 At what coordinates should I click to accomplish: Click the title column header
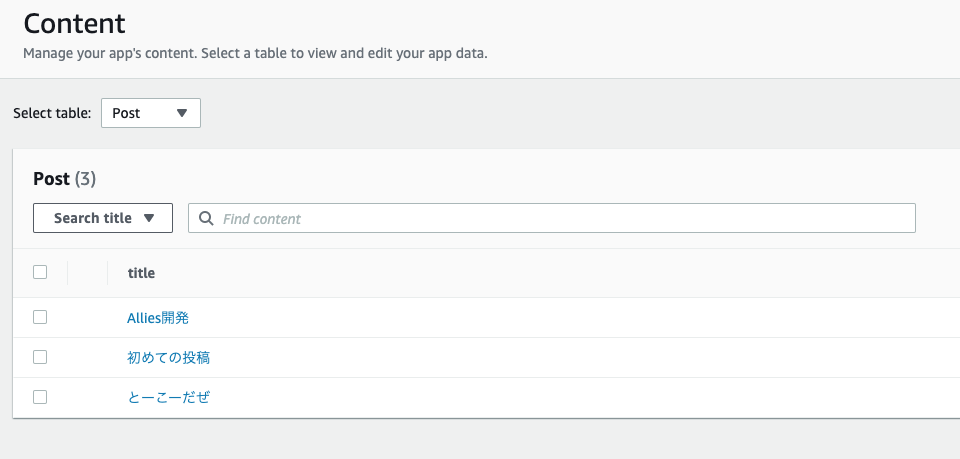click(x=141, y=273)
